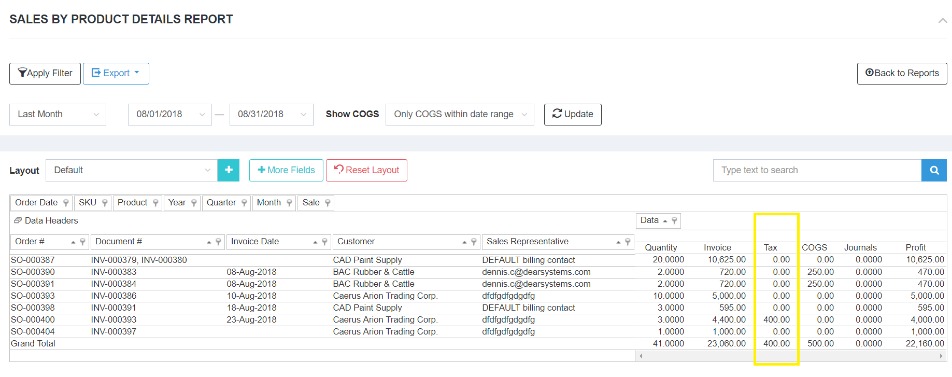Click filter pin icon on Data header

click(x=674, y=221)
